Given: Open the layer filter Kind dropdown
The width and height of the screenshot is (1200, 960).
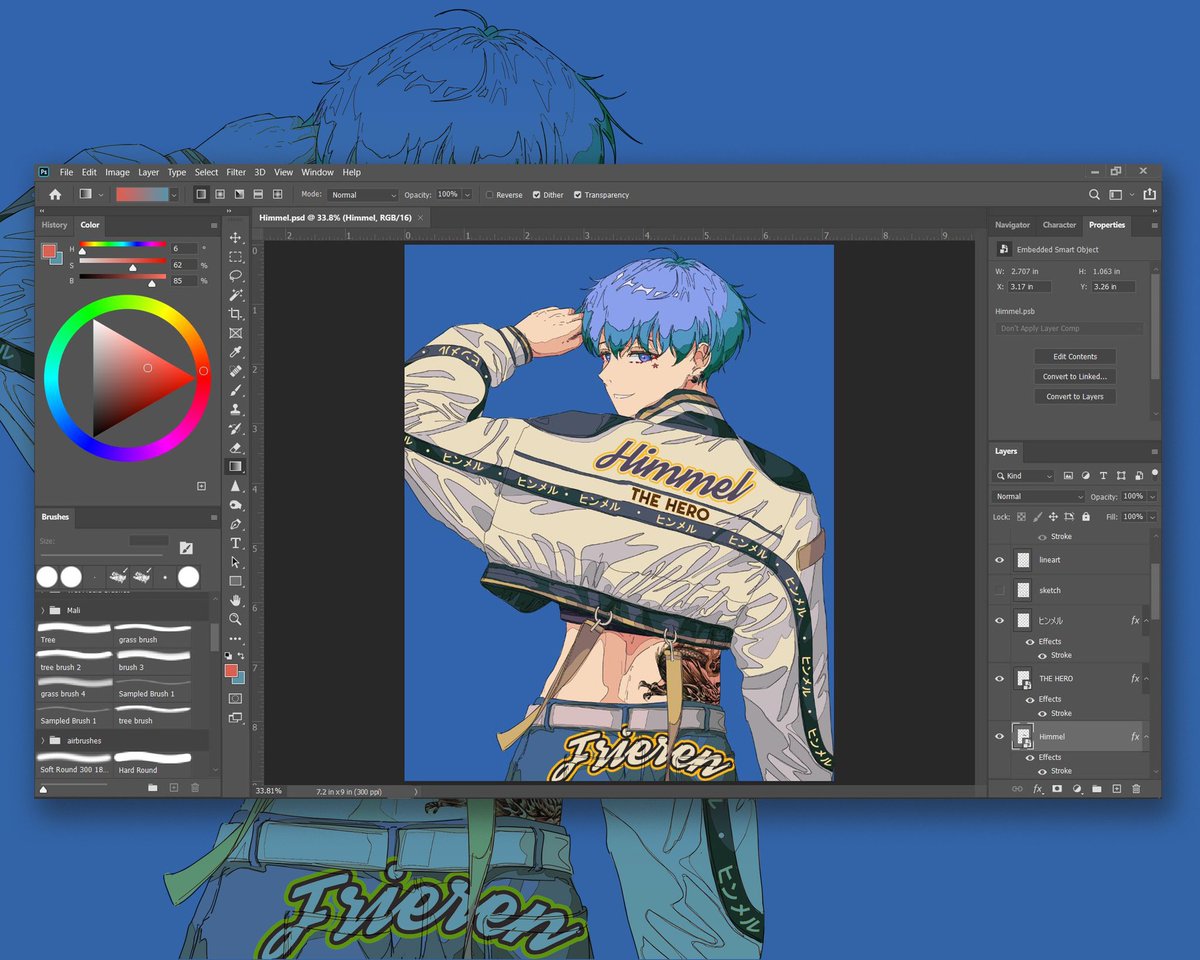Looking at the screenshot, I should [x=1024, y=476].
